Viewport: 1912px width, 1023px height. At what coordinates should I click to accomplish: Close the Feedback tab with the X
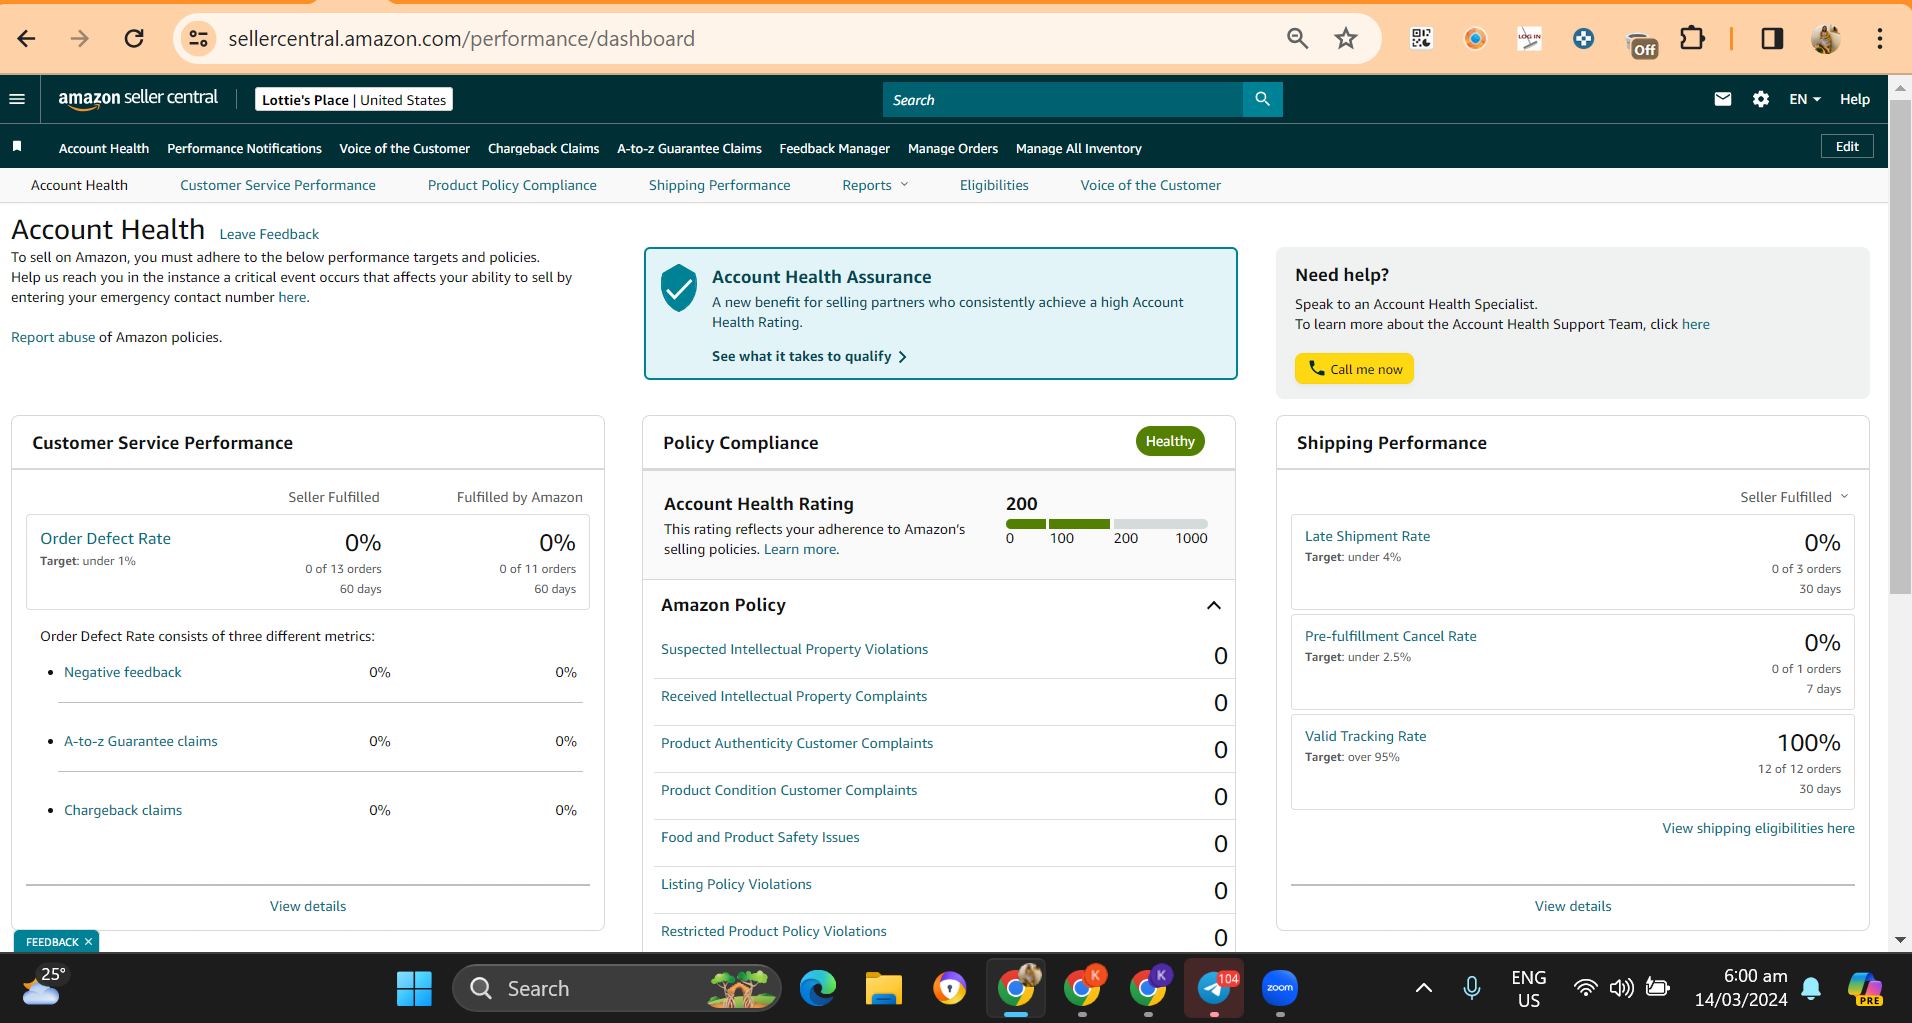[88, 942]
